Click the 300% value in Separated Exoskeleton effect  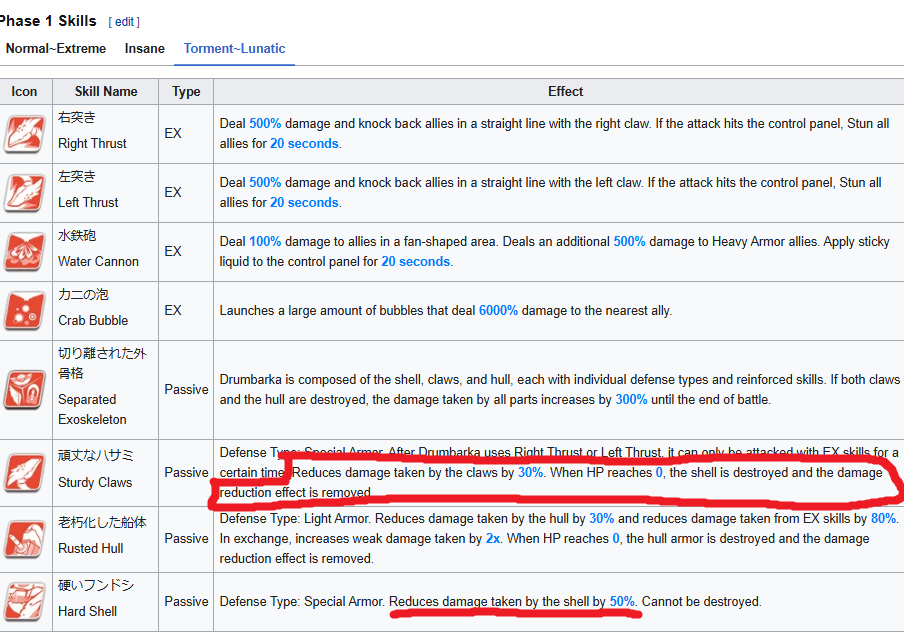click(631, 400)
